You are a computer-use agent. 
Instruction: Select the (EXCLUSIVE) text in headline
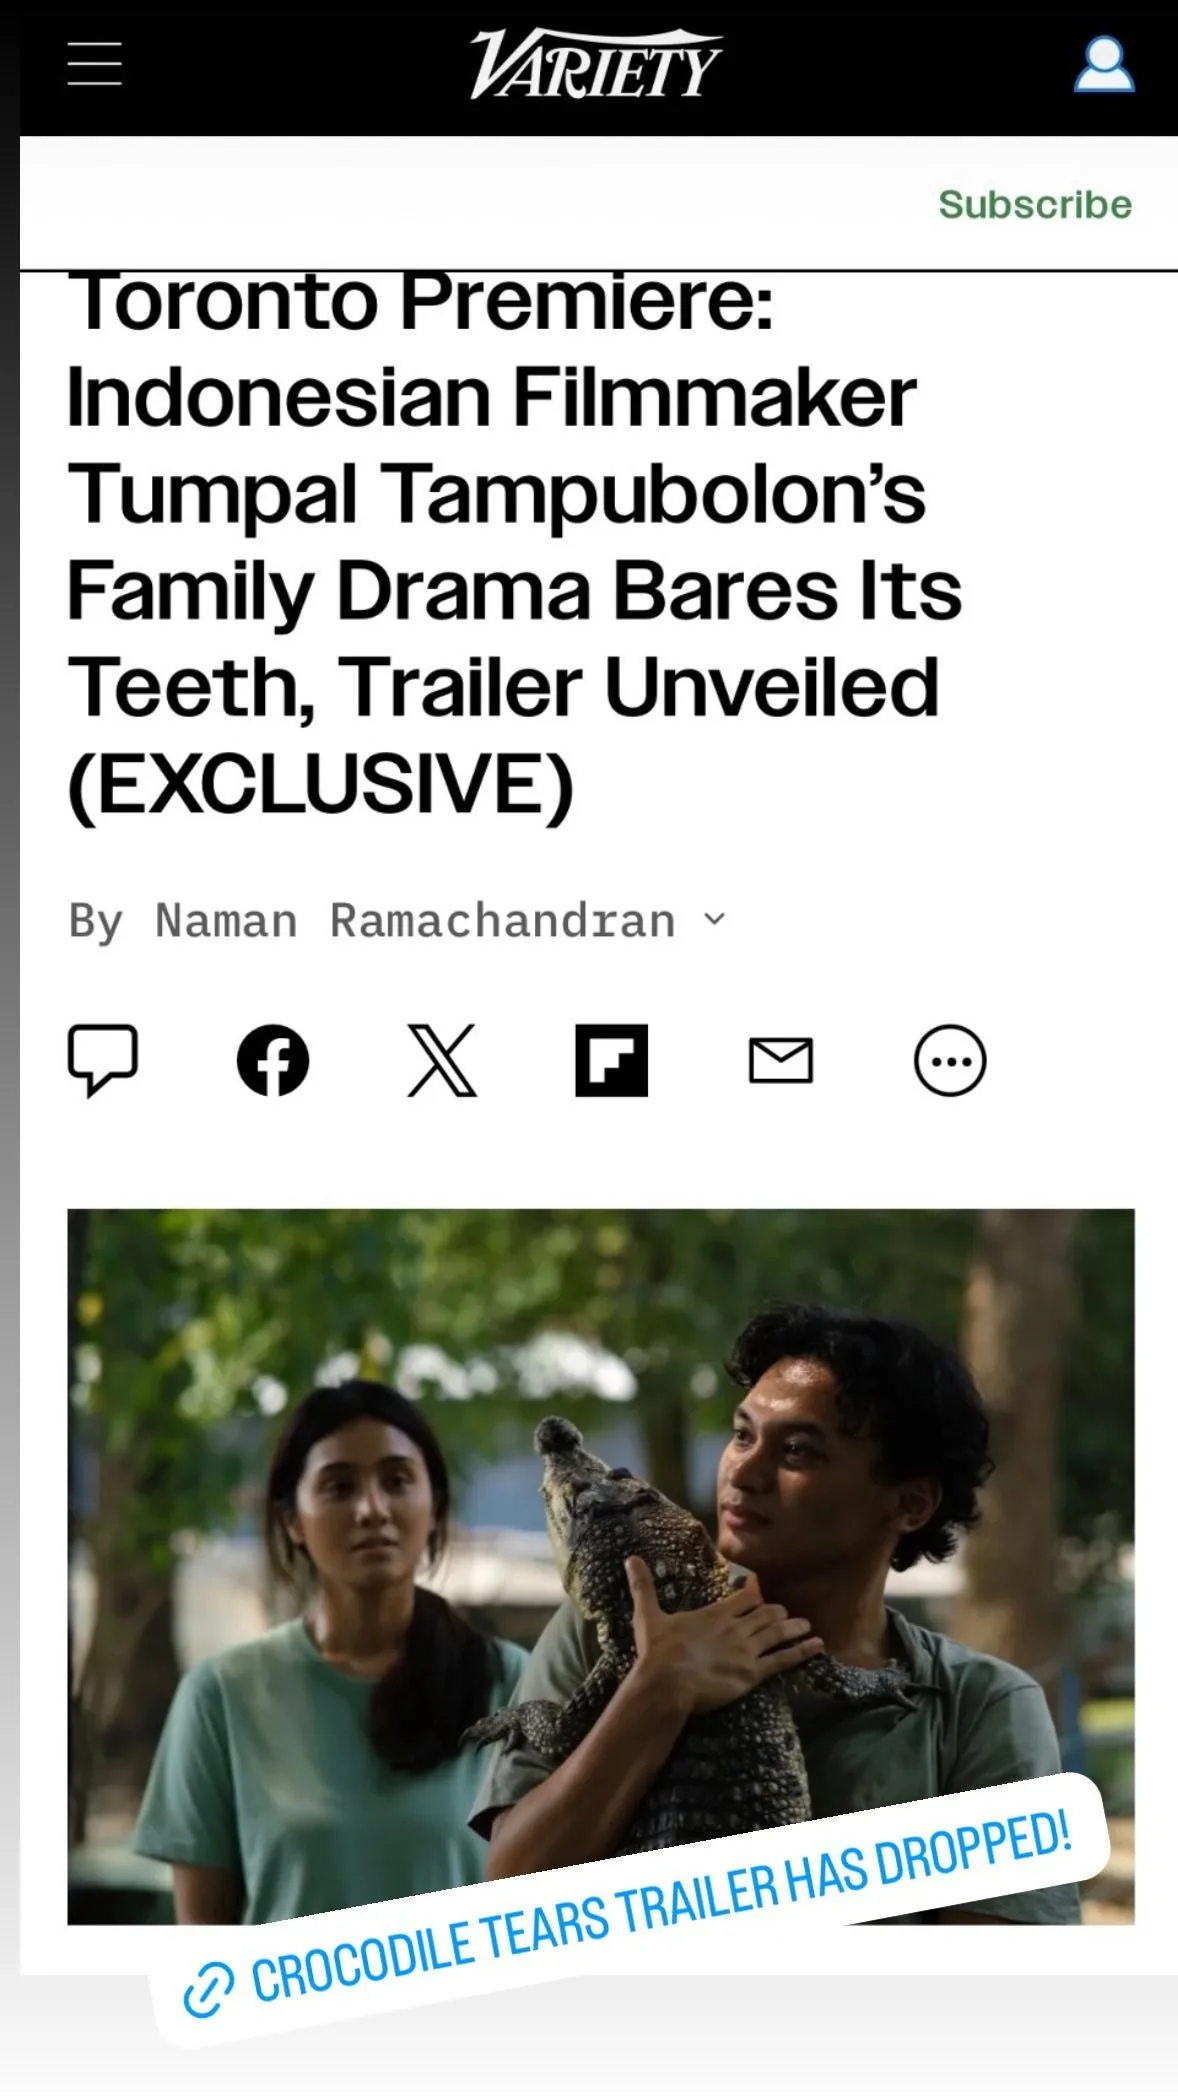click(x=321, y=785)
